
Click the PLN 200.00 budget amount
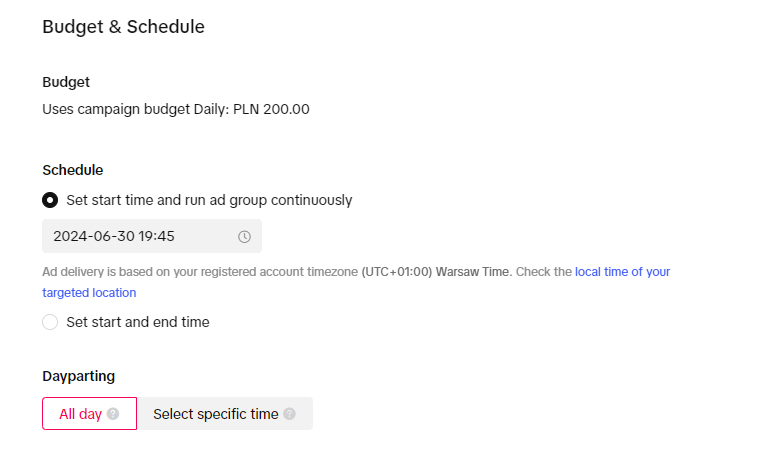[x=271, y=109]
